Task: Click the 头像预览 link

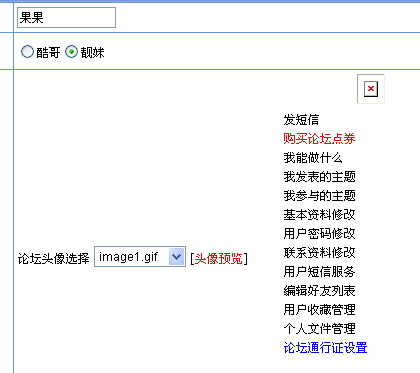Action: pos(219,258)
